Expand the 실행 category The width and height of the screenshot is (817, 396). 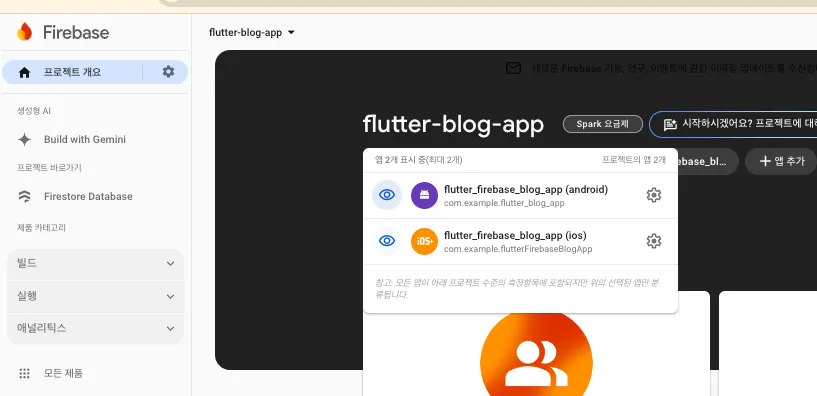click(x=95, y=296)
